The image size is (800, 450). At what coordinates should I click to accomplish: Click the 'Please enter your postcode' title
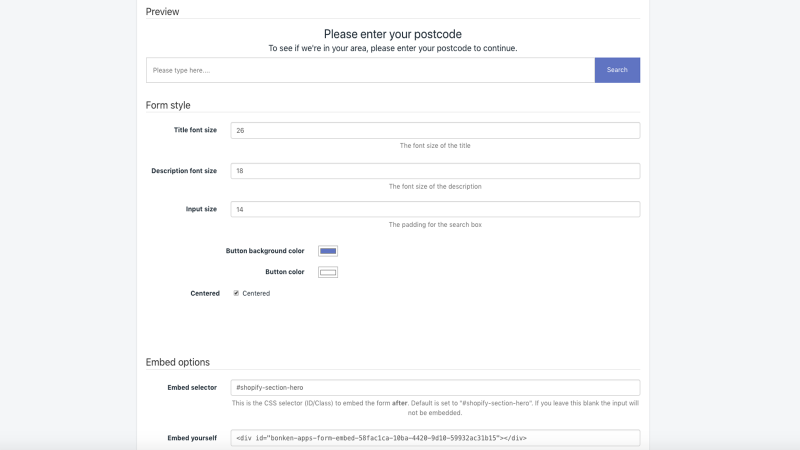point(393,34)
